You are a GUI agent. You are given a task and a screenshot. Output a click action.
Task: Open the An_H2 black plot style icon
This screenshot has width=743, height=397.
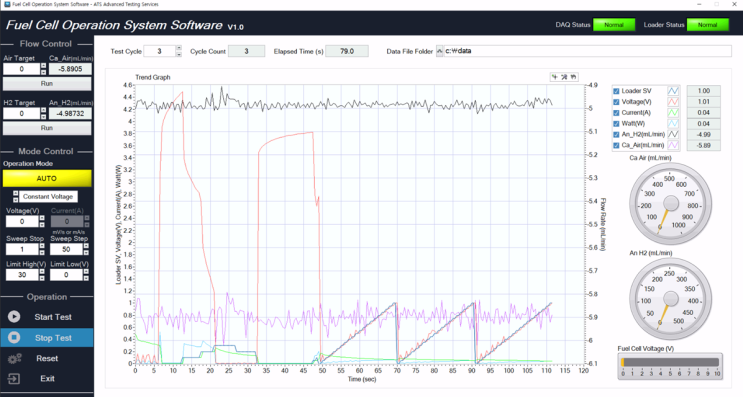[x=673, y=134]
